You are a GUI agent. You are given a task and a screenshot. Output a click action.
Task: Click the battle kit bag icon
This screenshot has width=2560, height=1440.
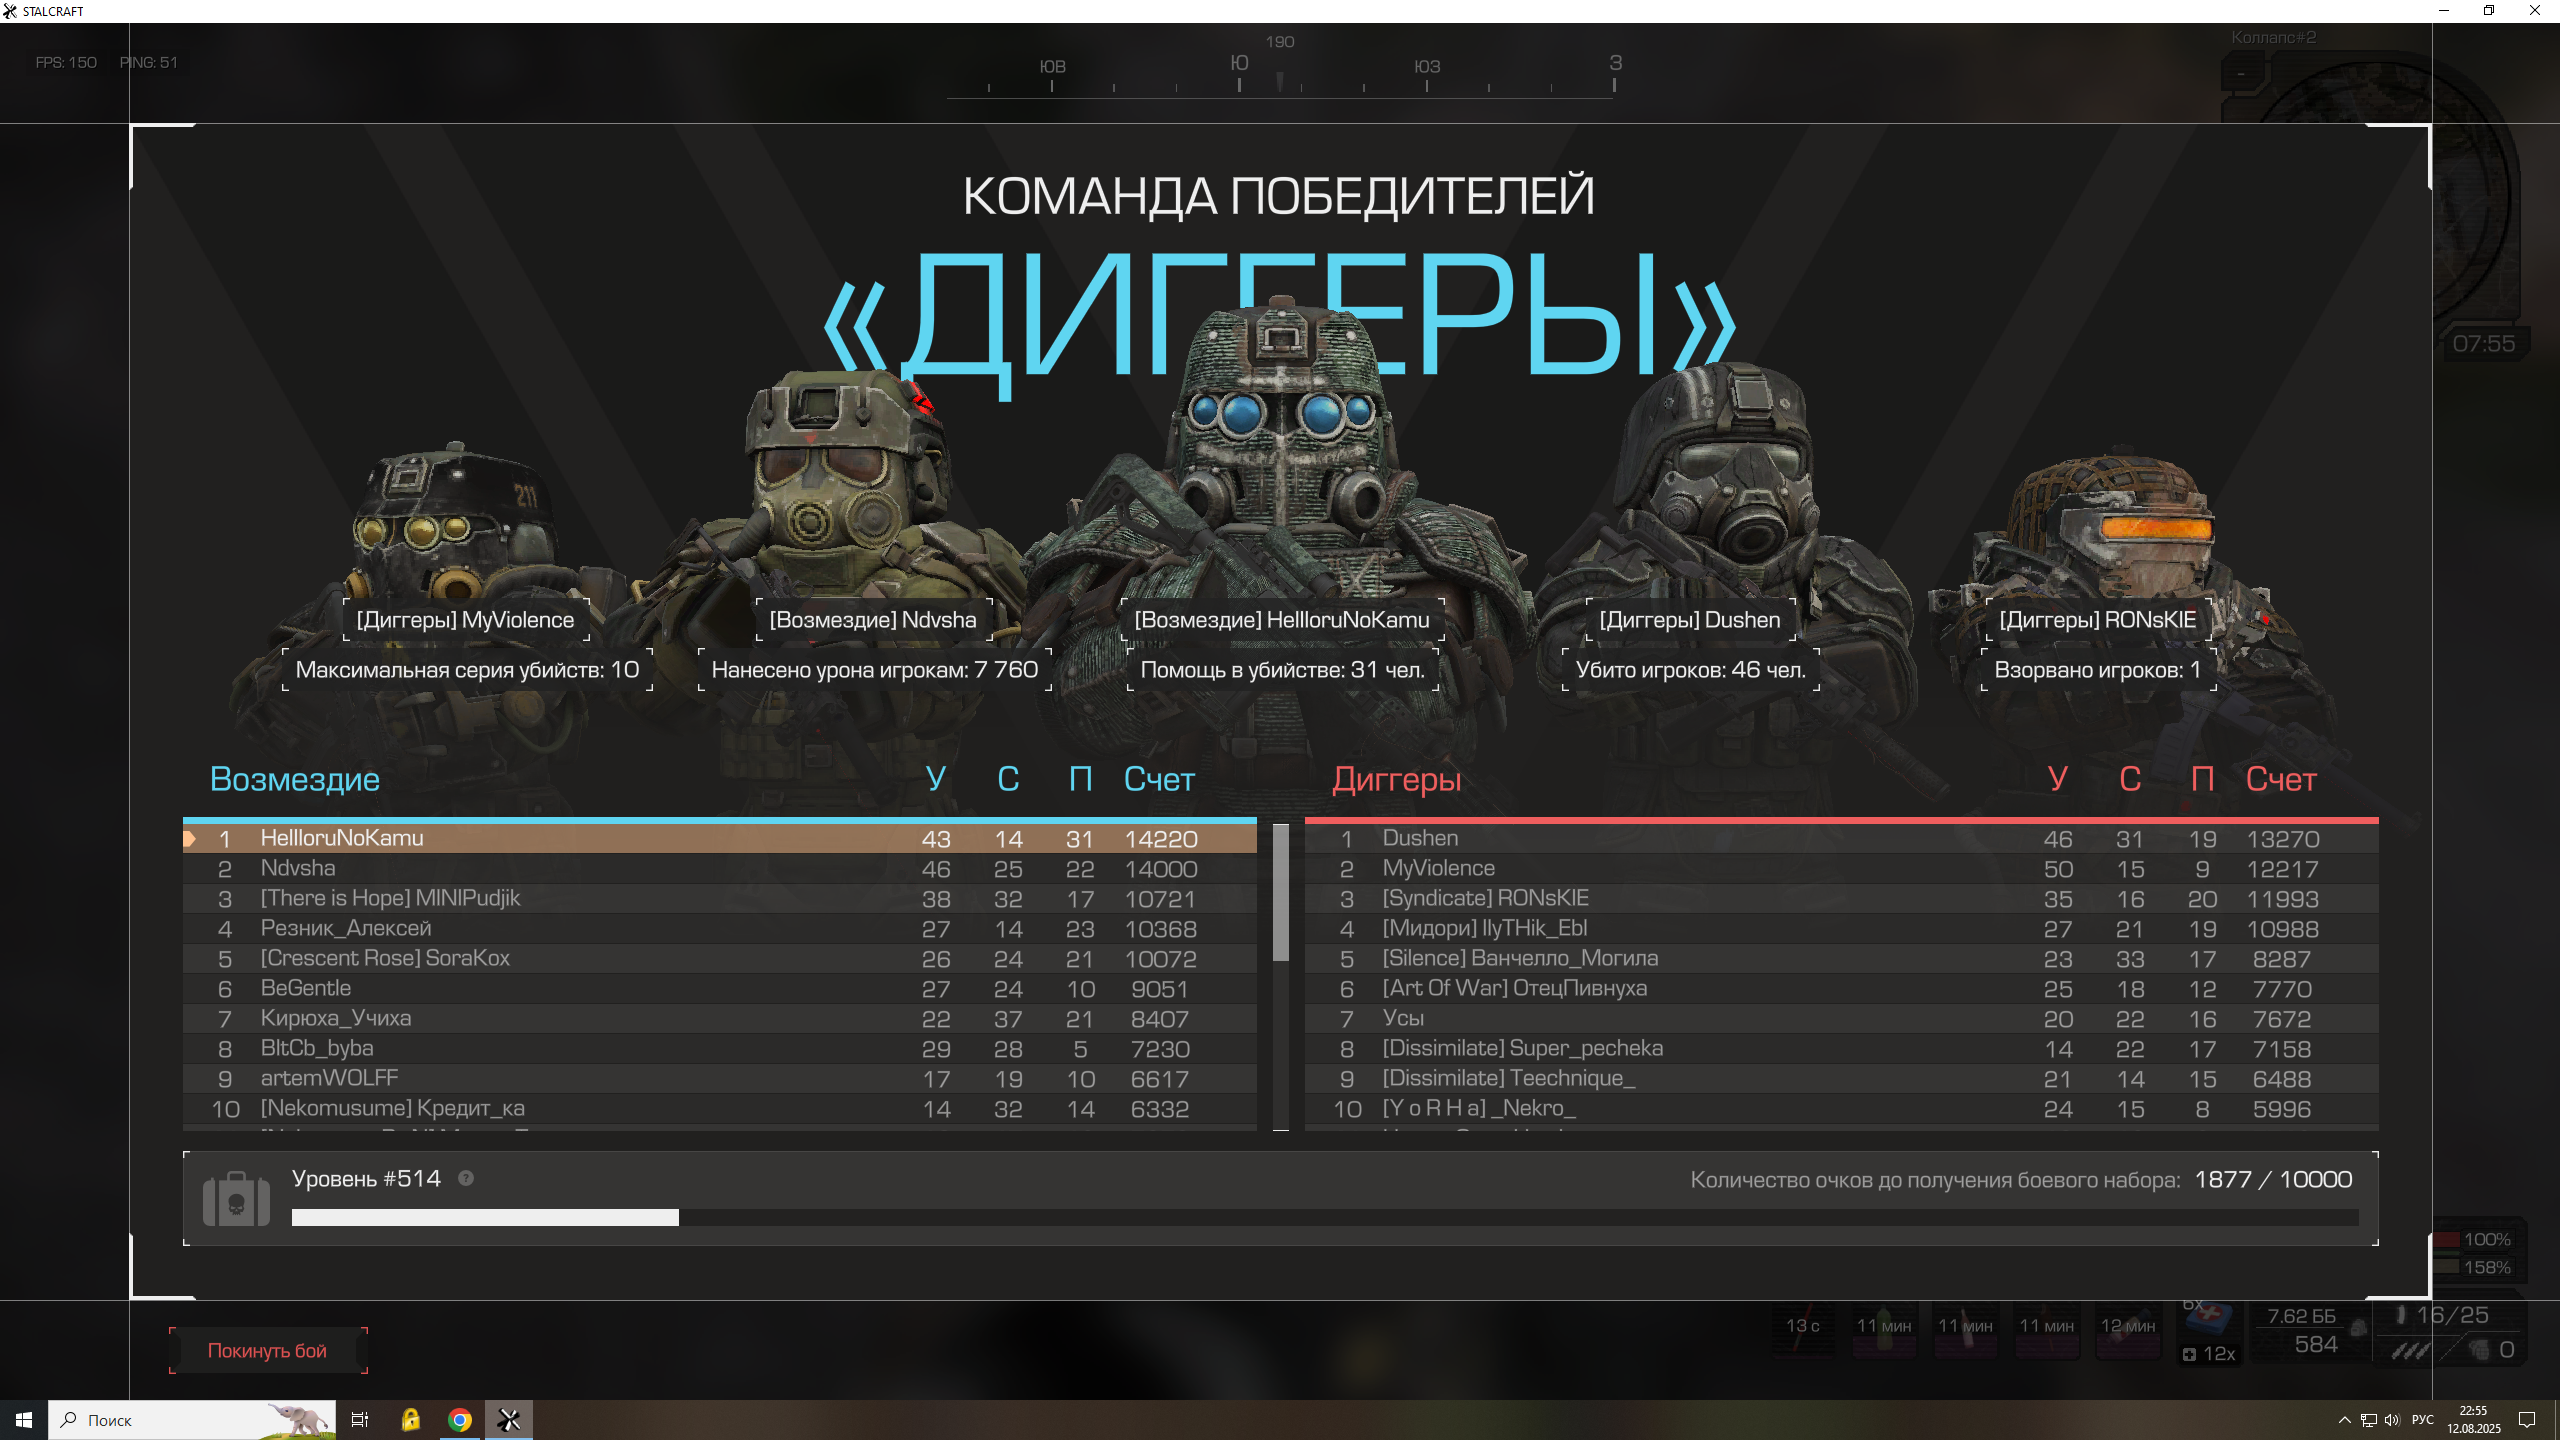236,1199
